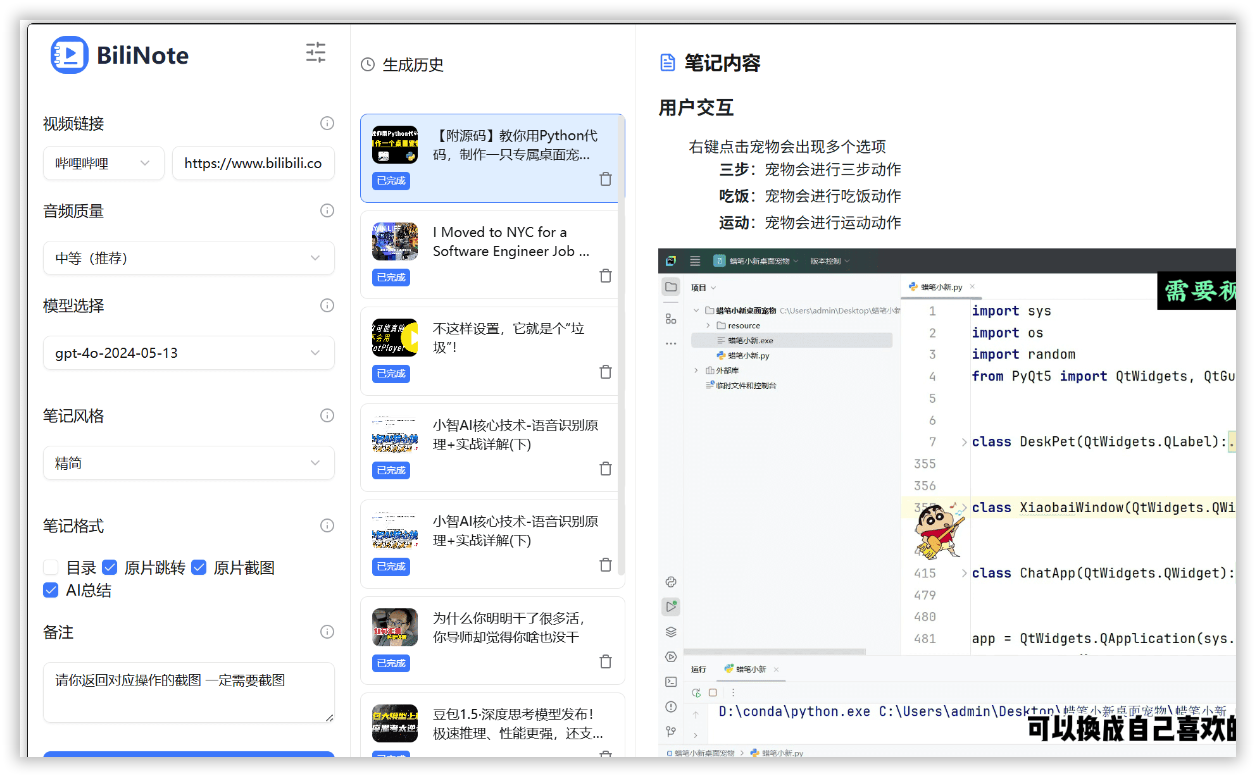This screenshot has height=777, width=1256.
Task: Click the info icon next to 音频质量
Action: point(327,210)
